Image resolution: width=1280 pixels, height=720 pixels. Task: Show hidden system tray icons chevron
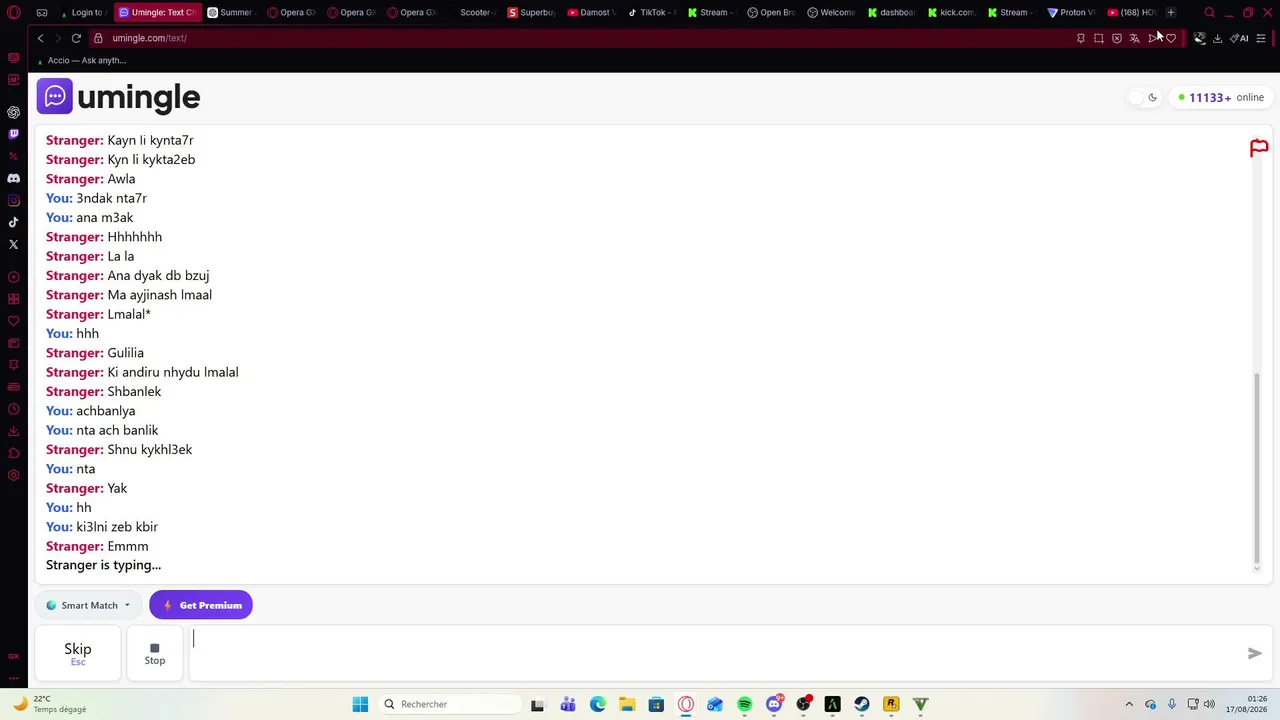(x=1129, y=704)
